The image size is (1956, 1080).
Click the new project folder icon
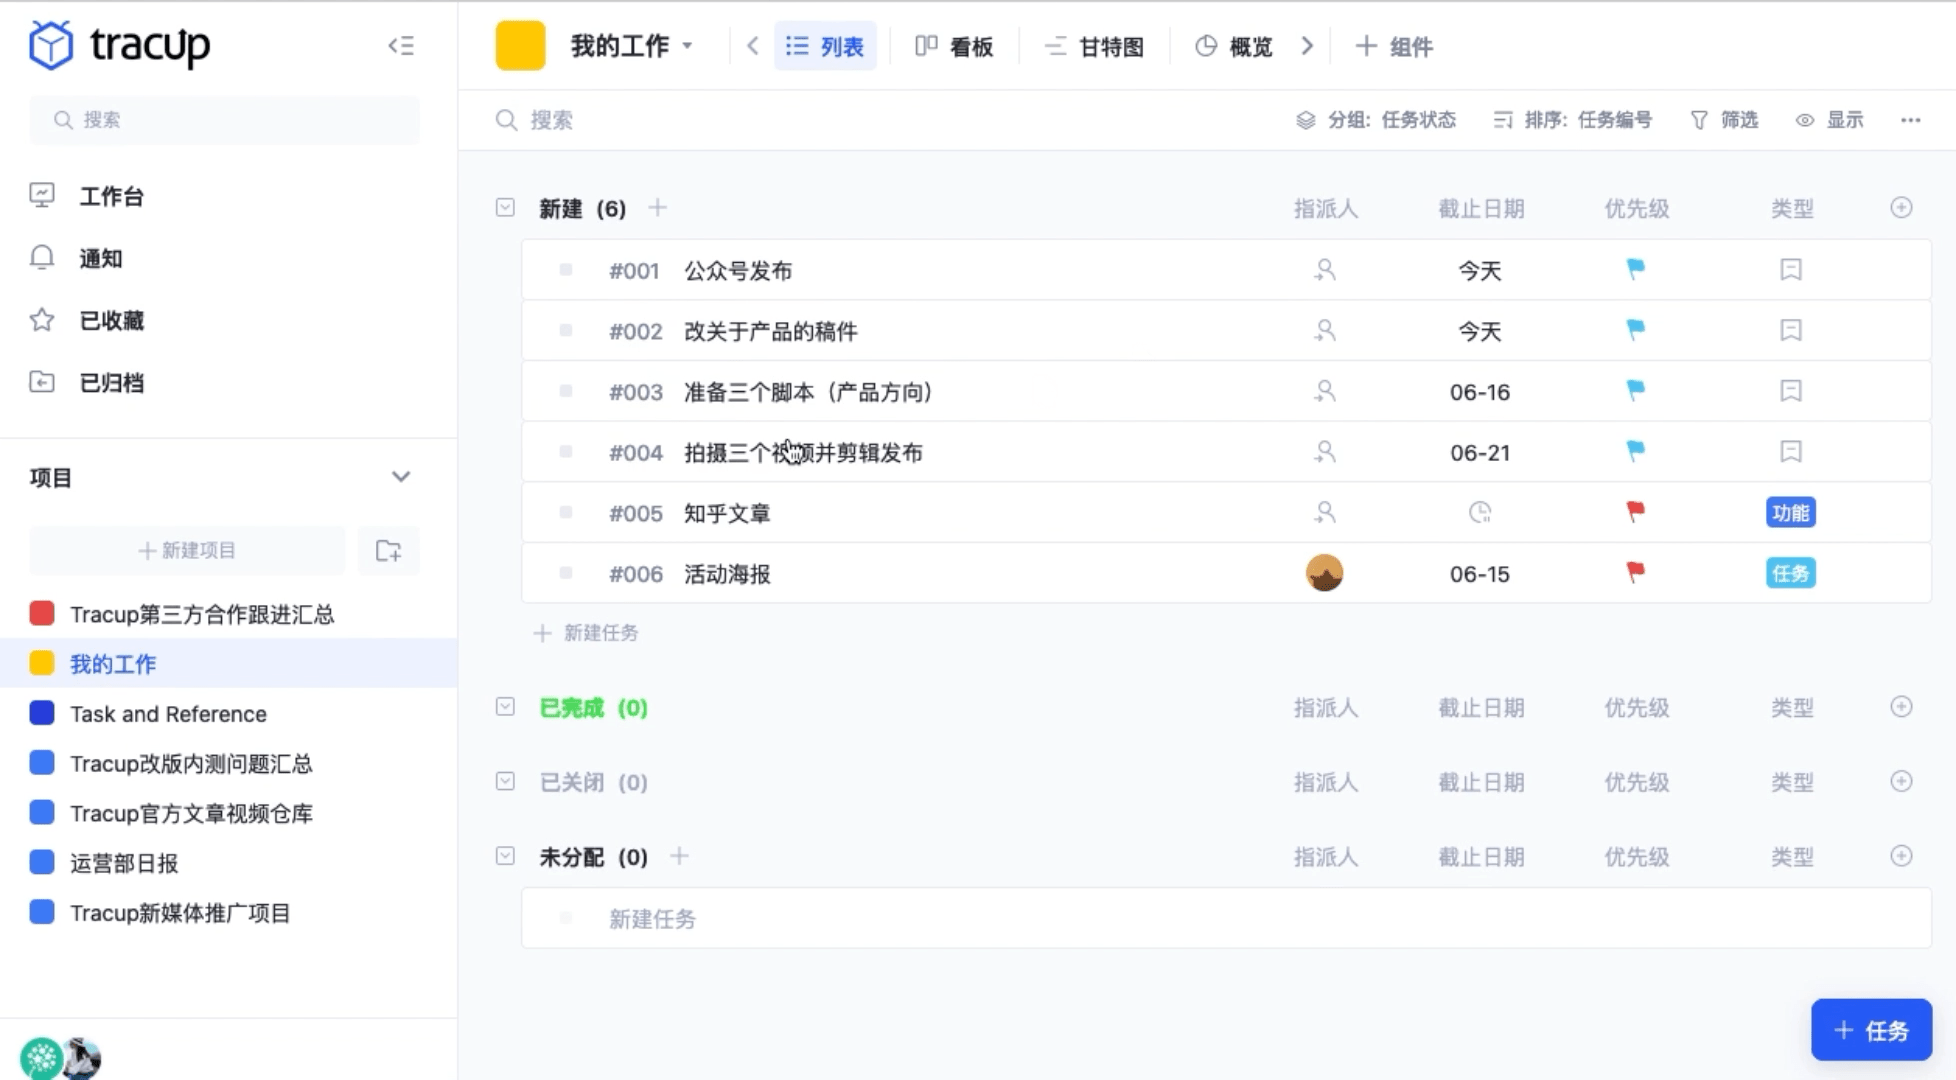pos(388,550)
